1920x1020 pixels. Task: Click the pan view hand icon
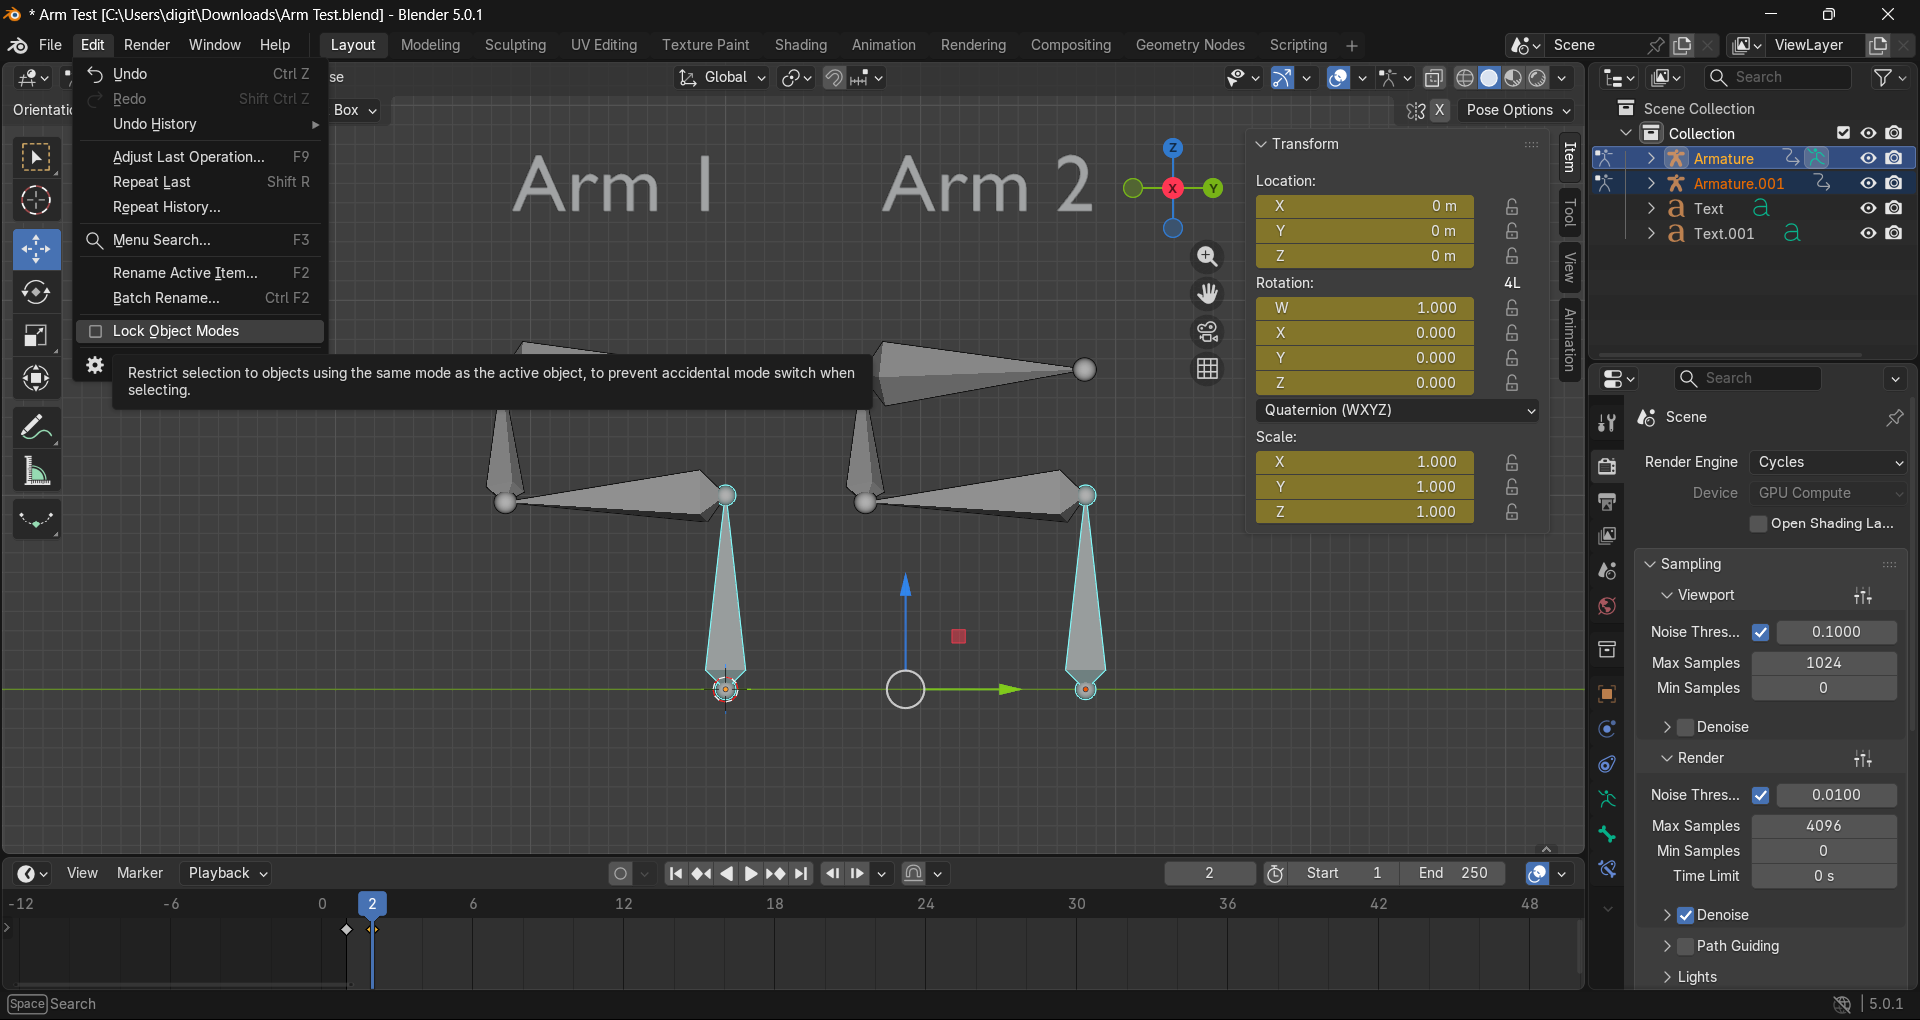coord(1208,294)
